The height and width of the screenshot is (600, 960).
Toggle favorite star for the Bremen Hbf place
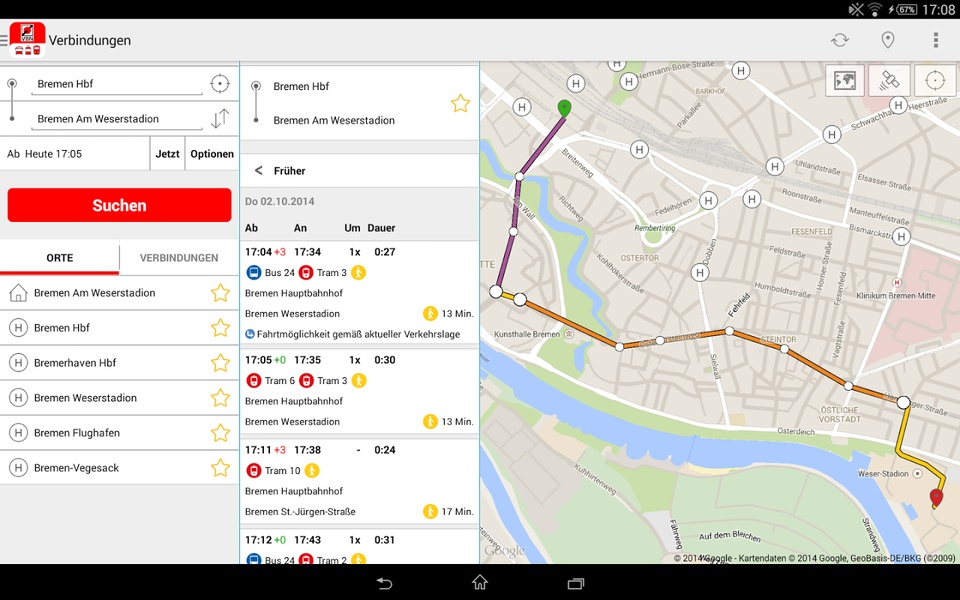tap(220, 328)
